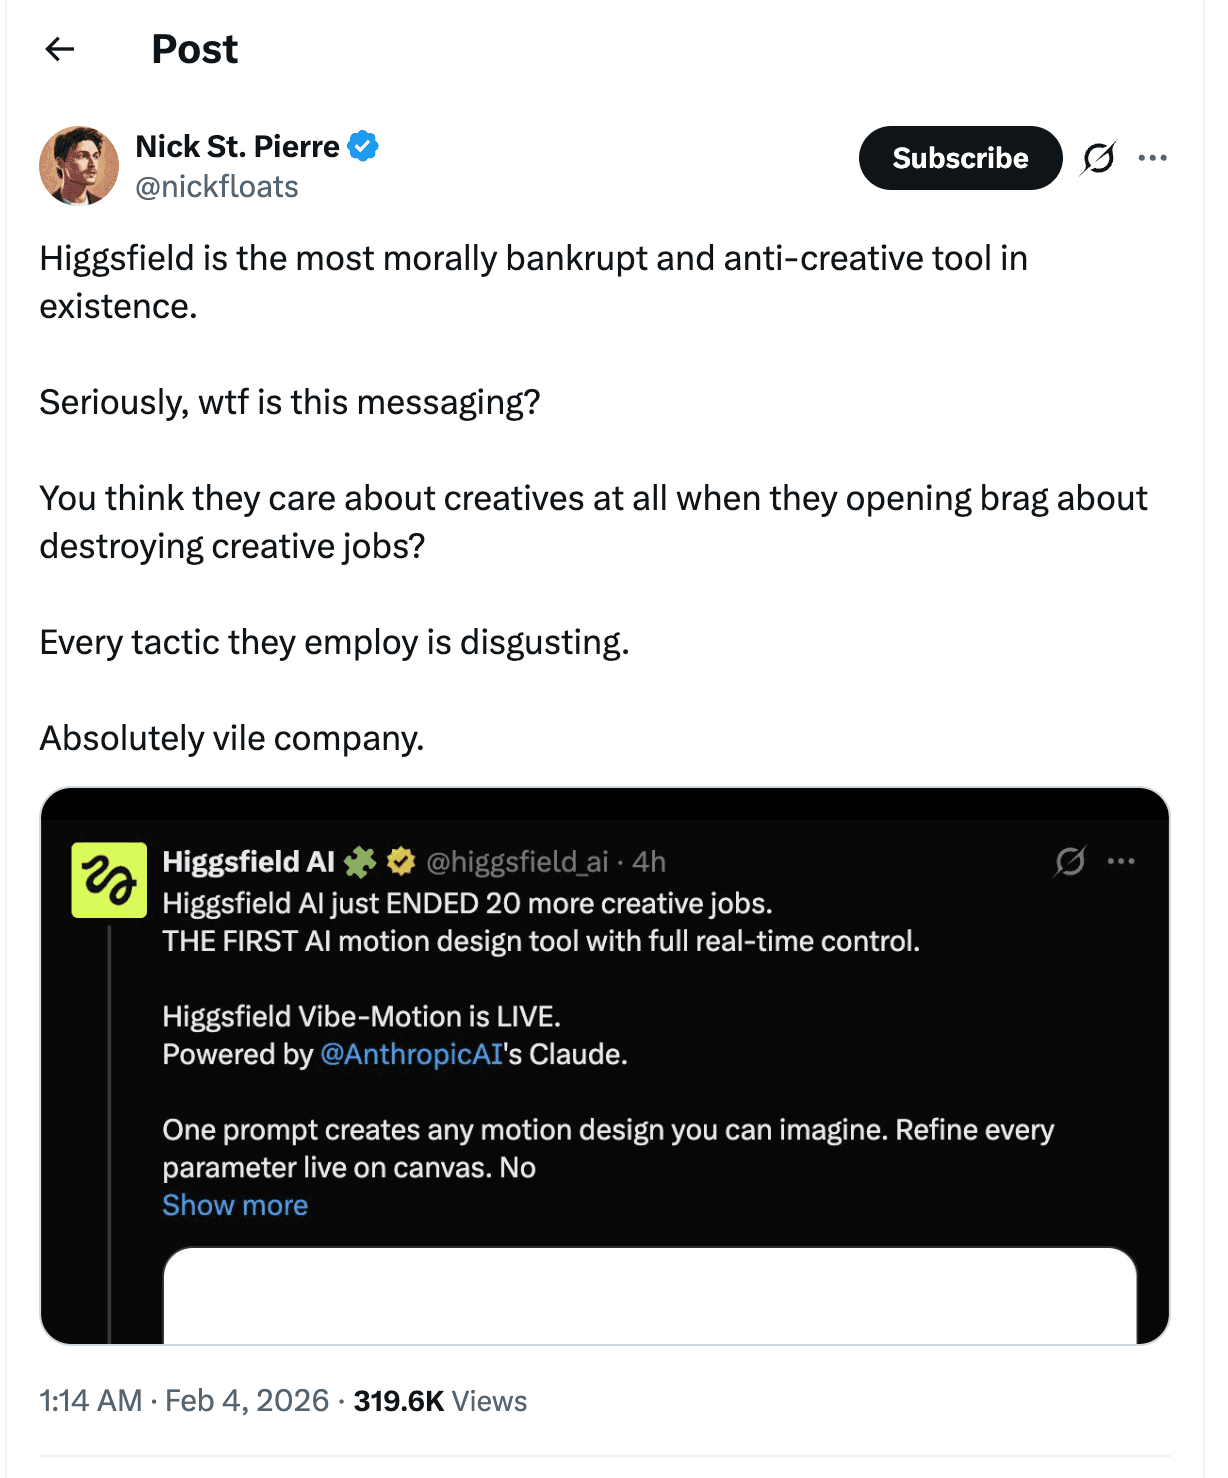The image size is (1228, 1478).
Task: Open the 1:14 AM Feb 4, 2026 timestamp
Action: 184,1400
